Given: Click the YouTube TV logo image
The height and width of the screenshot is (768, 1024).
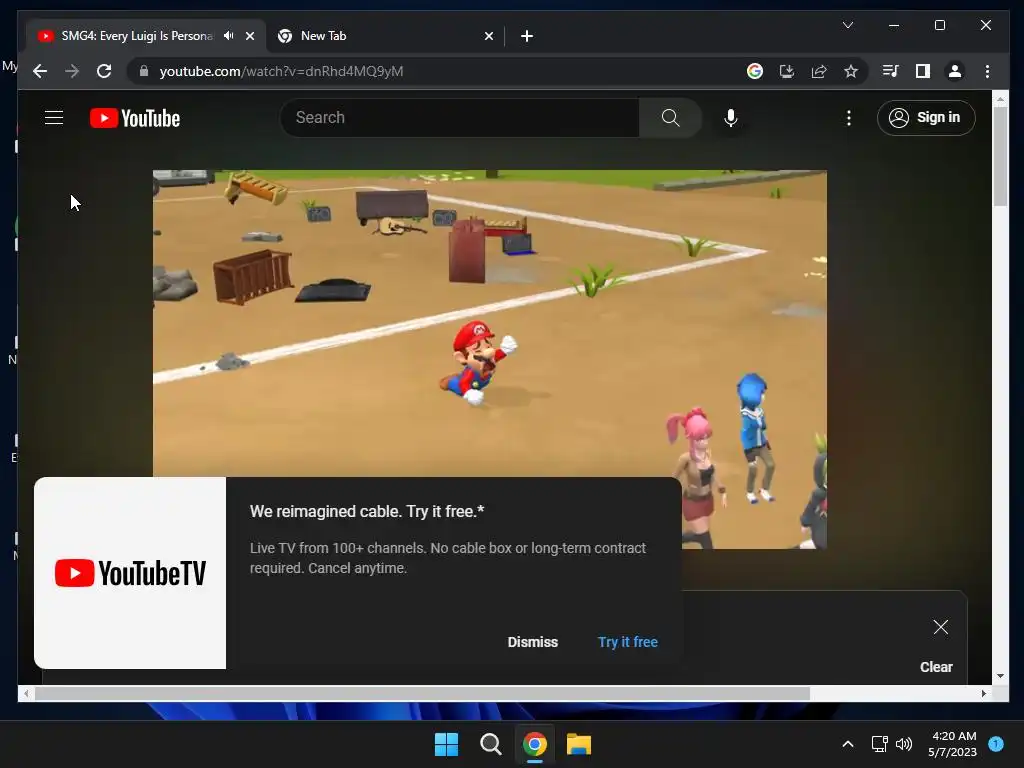Looking at the screenshot, I should (130, 573).
